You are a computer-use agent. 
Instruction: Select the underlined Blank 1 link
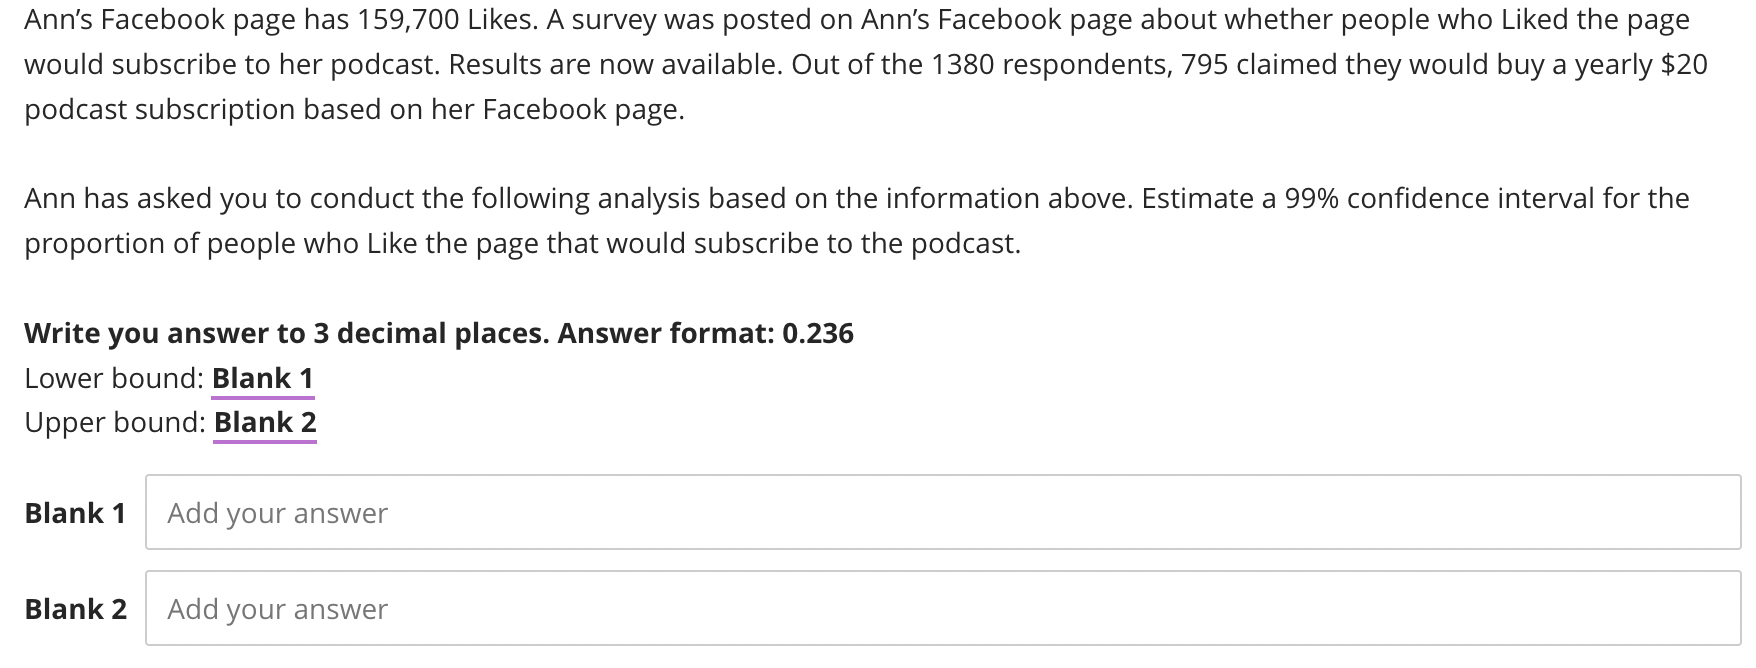click(263, 378)
